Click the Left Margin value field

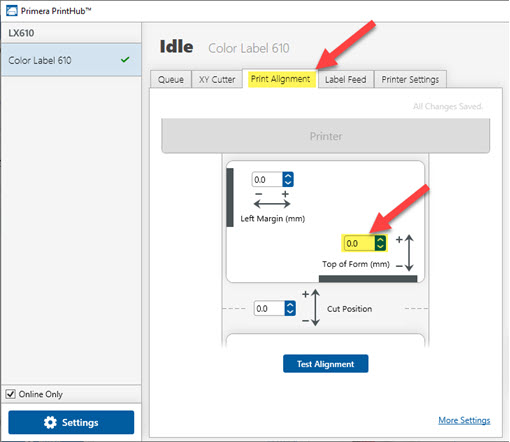267,180
